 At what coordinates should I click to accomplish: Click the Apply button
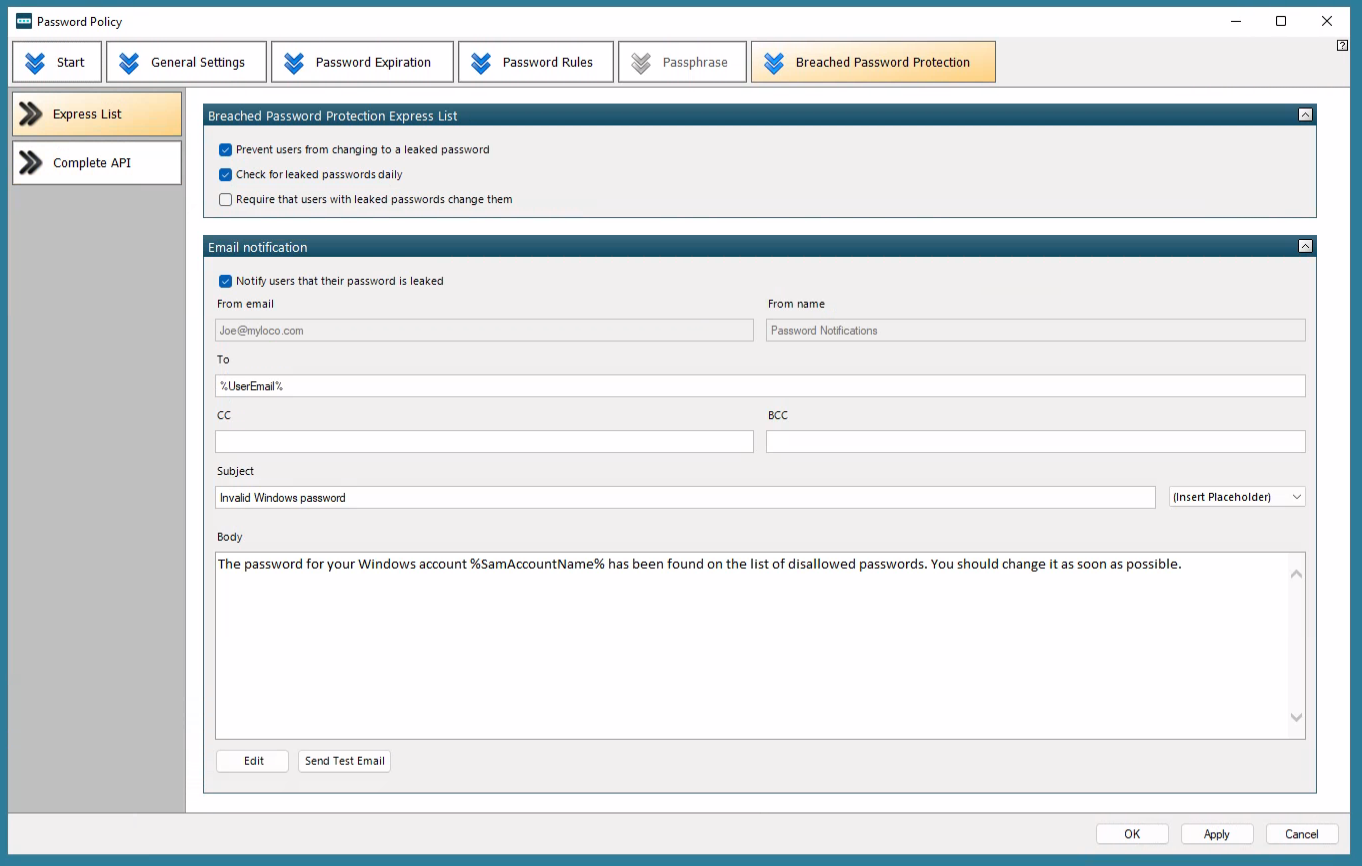[1217, 834]
